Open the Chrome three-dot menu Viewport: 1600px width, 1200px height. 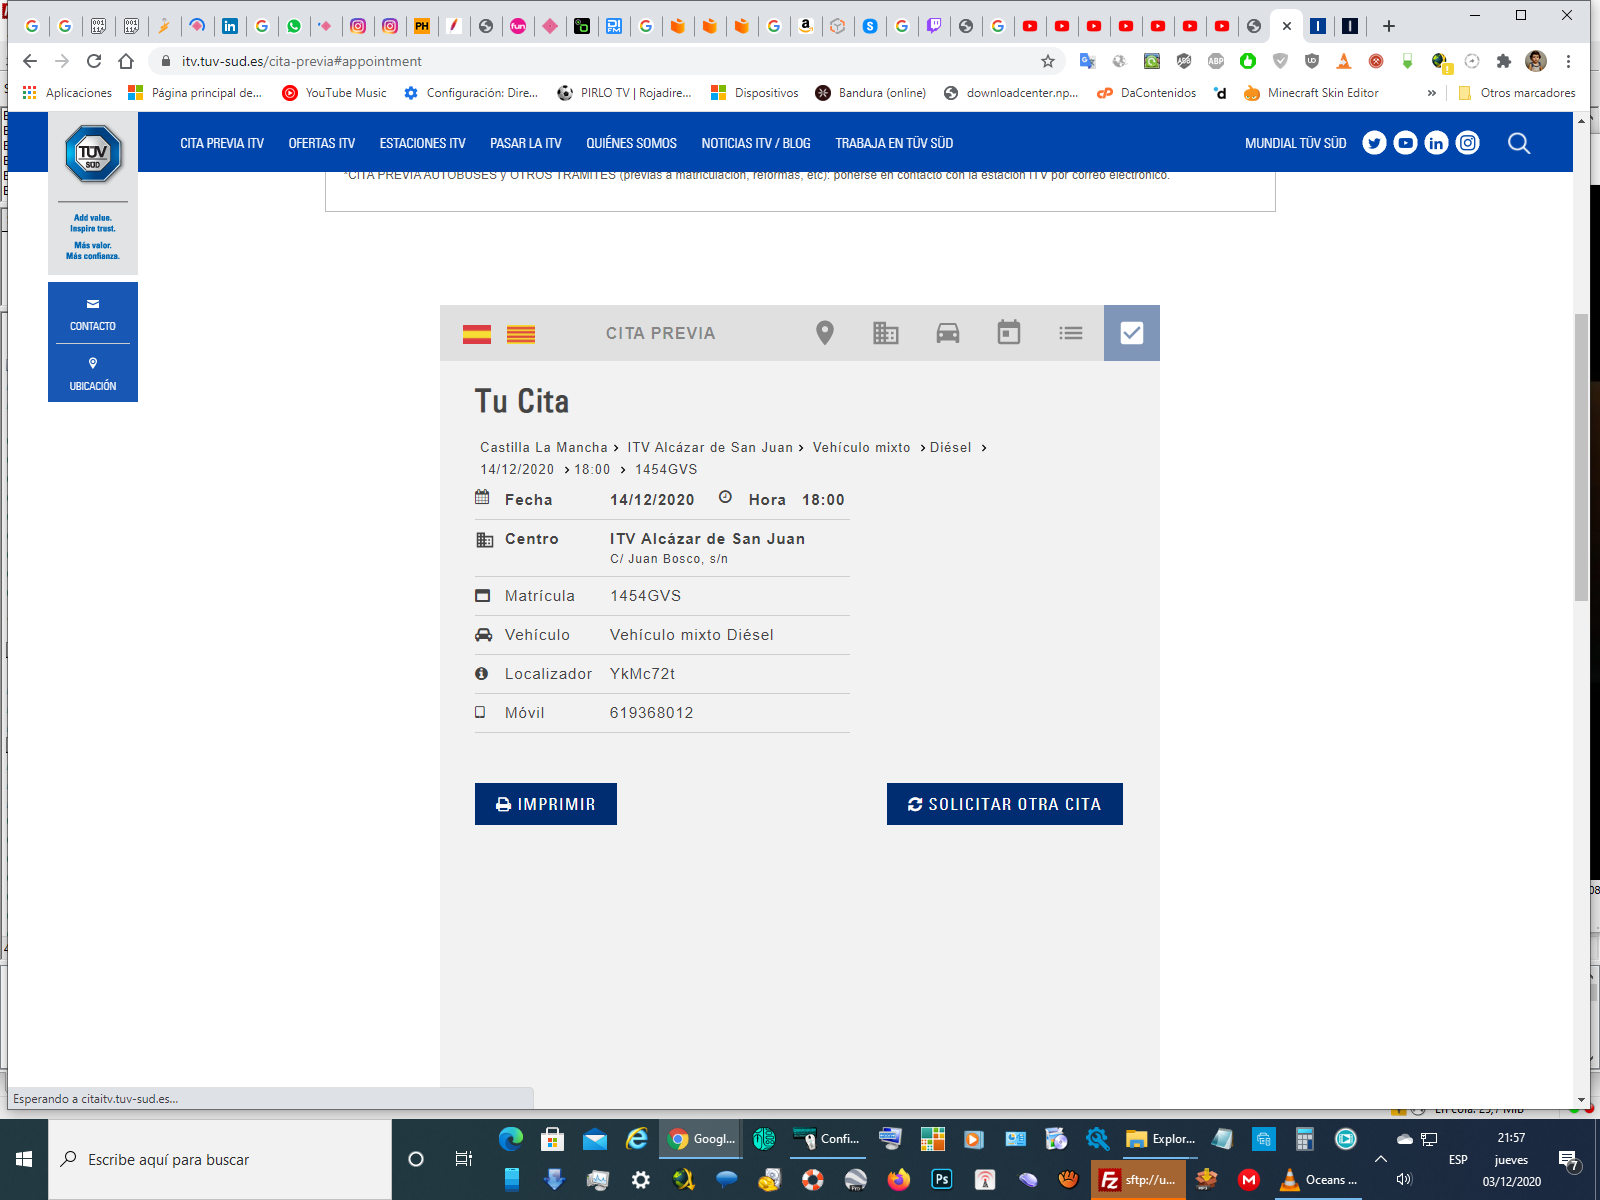1568,61
